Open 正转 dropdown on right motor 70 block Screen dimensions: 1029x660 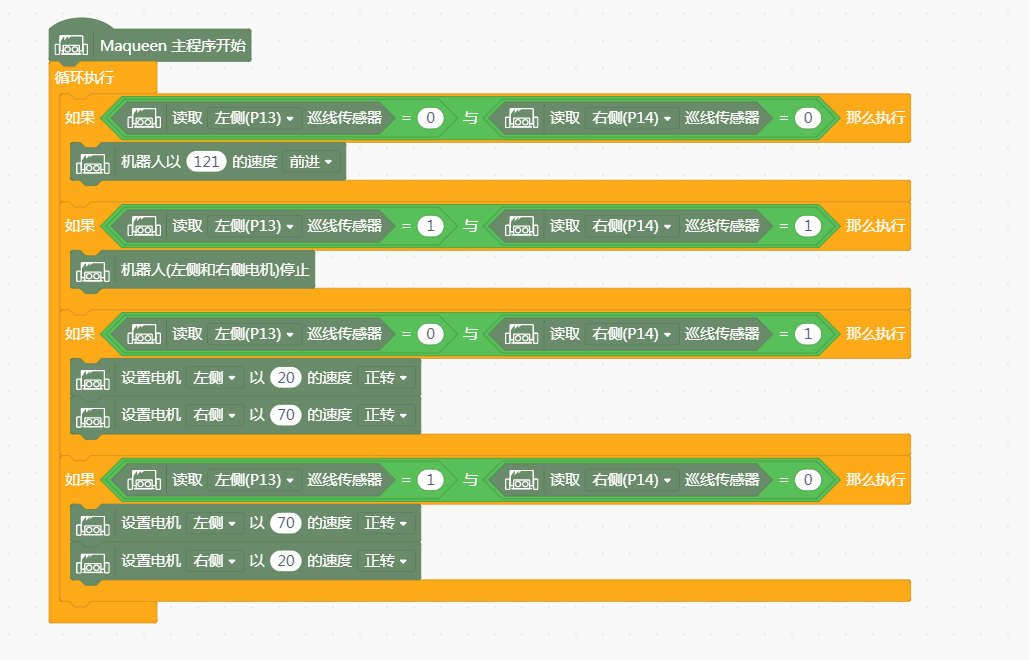tap(387, 415)
